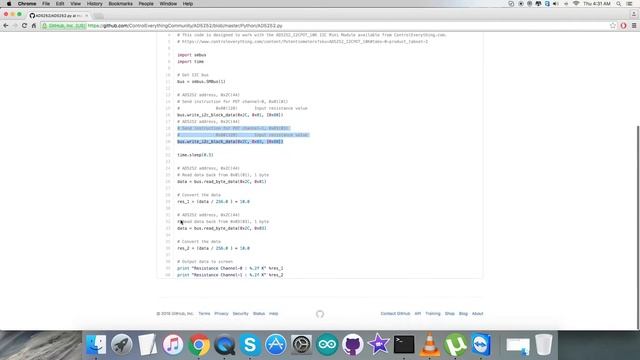Launch Launchpad rocket icon in dock
Screen dimensions: 640x360
tap(122, 344)
